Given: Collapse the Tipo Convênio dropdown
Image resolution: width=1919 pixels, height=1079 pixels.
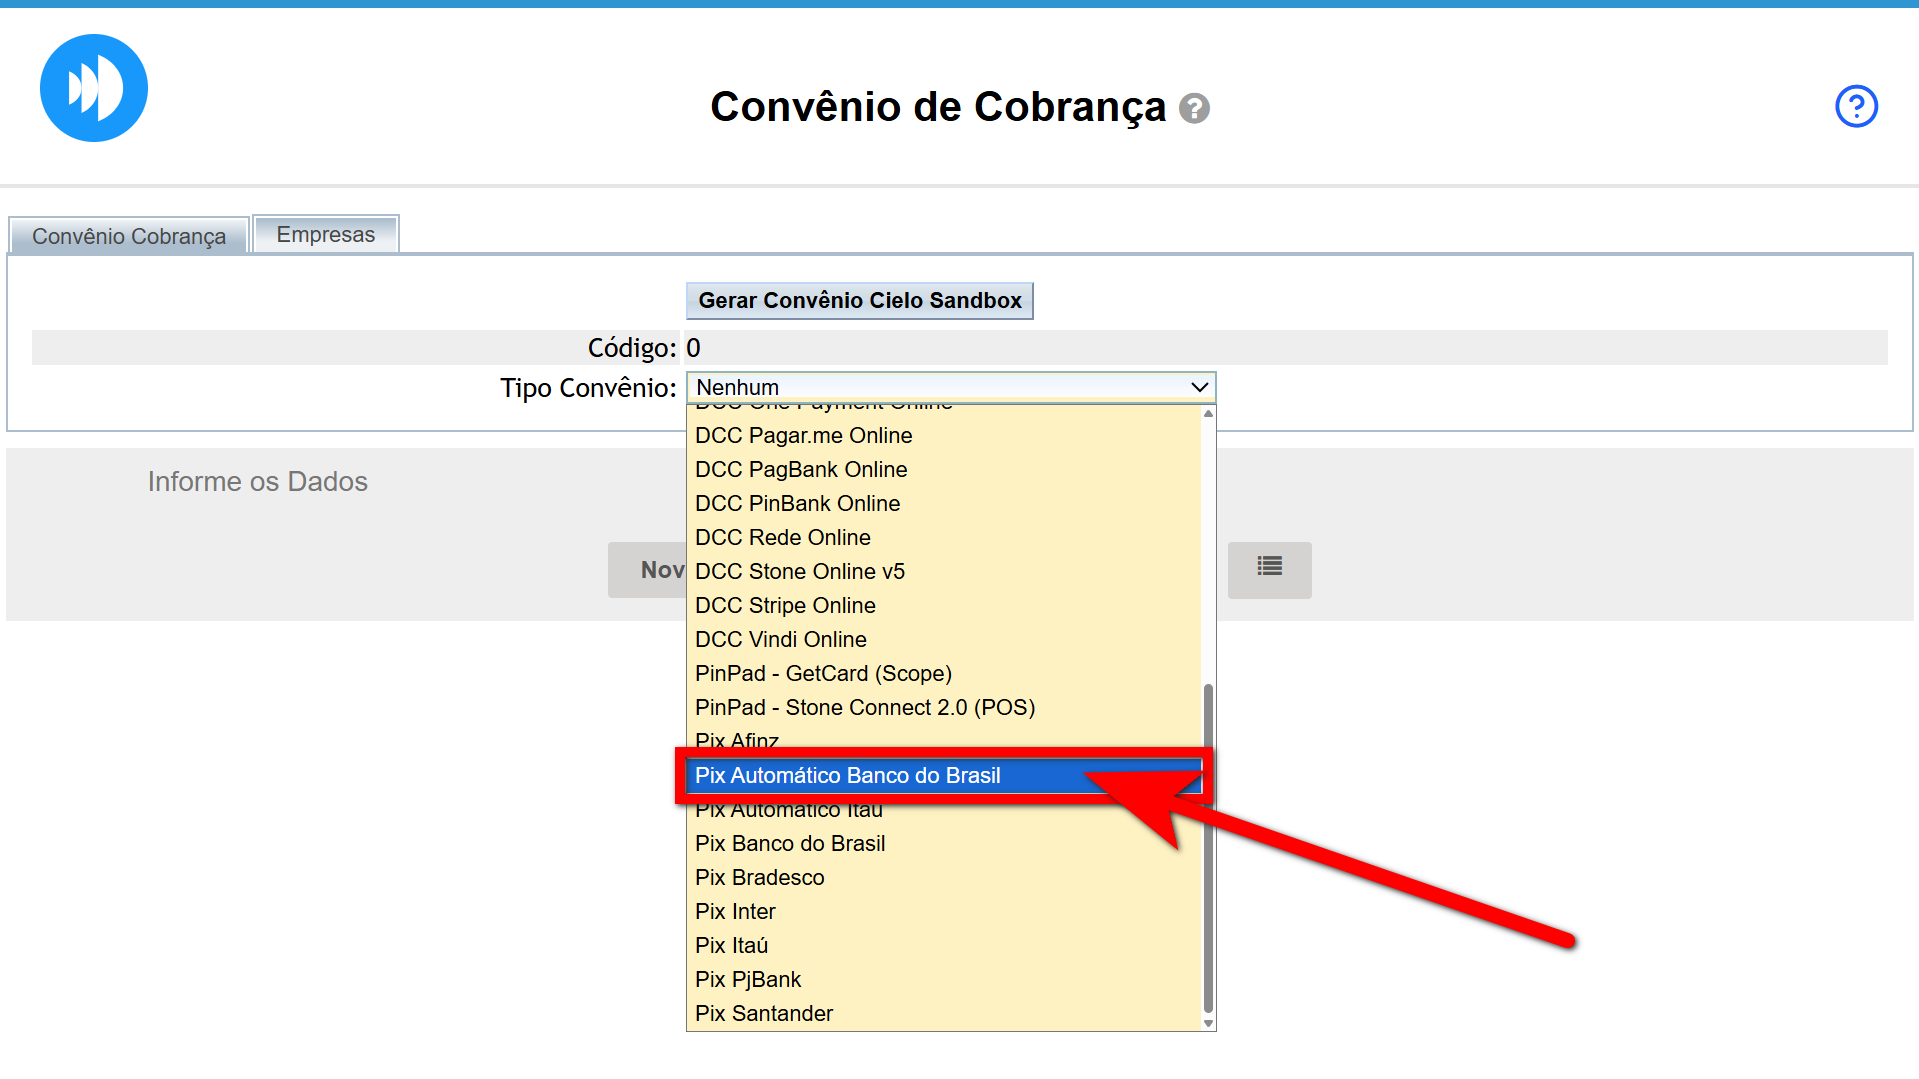Looking at the screenshot, I should 1199,387.
